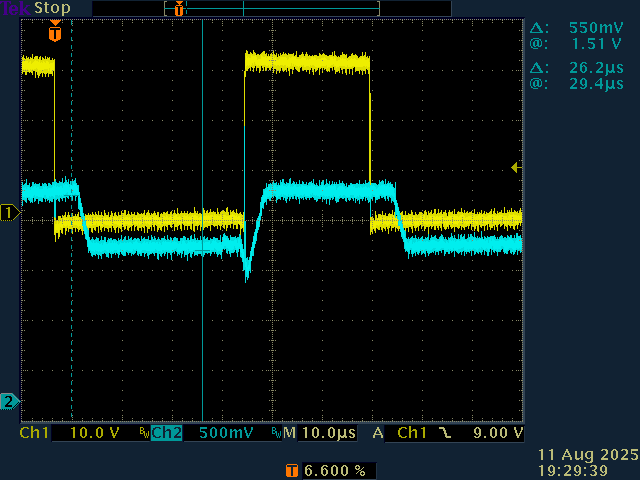Open the Ch2 500mV scale setting
This screenshot has width=640, height=480.
[x=225, y=433]
